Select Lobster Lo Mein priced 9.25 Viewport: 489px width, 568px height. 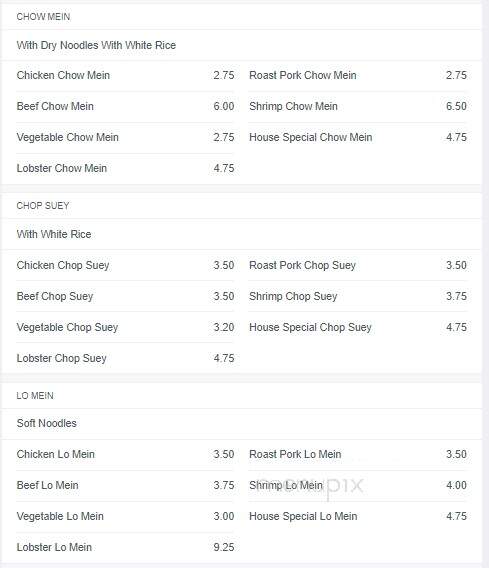[x=125, y=547]
